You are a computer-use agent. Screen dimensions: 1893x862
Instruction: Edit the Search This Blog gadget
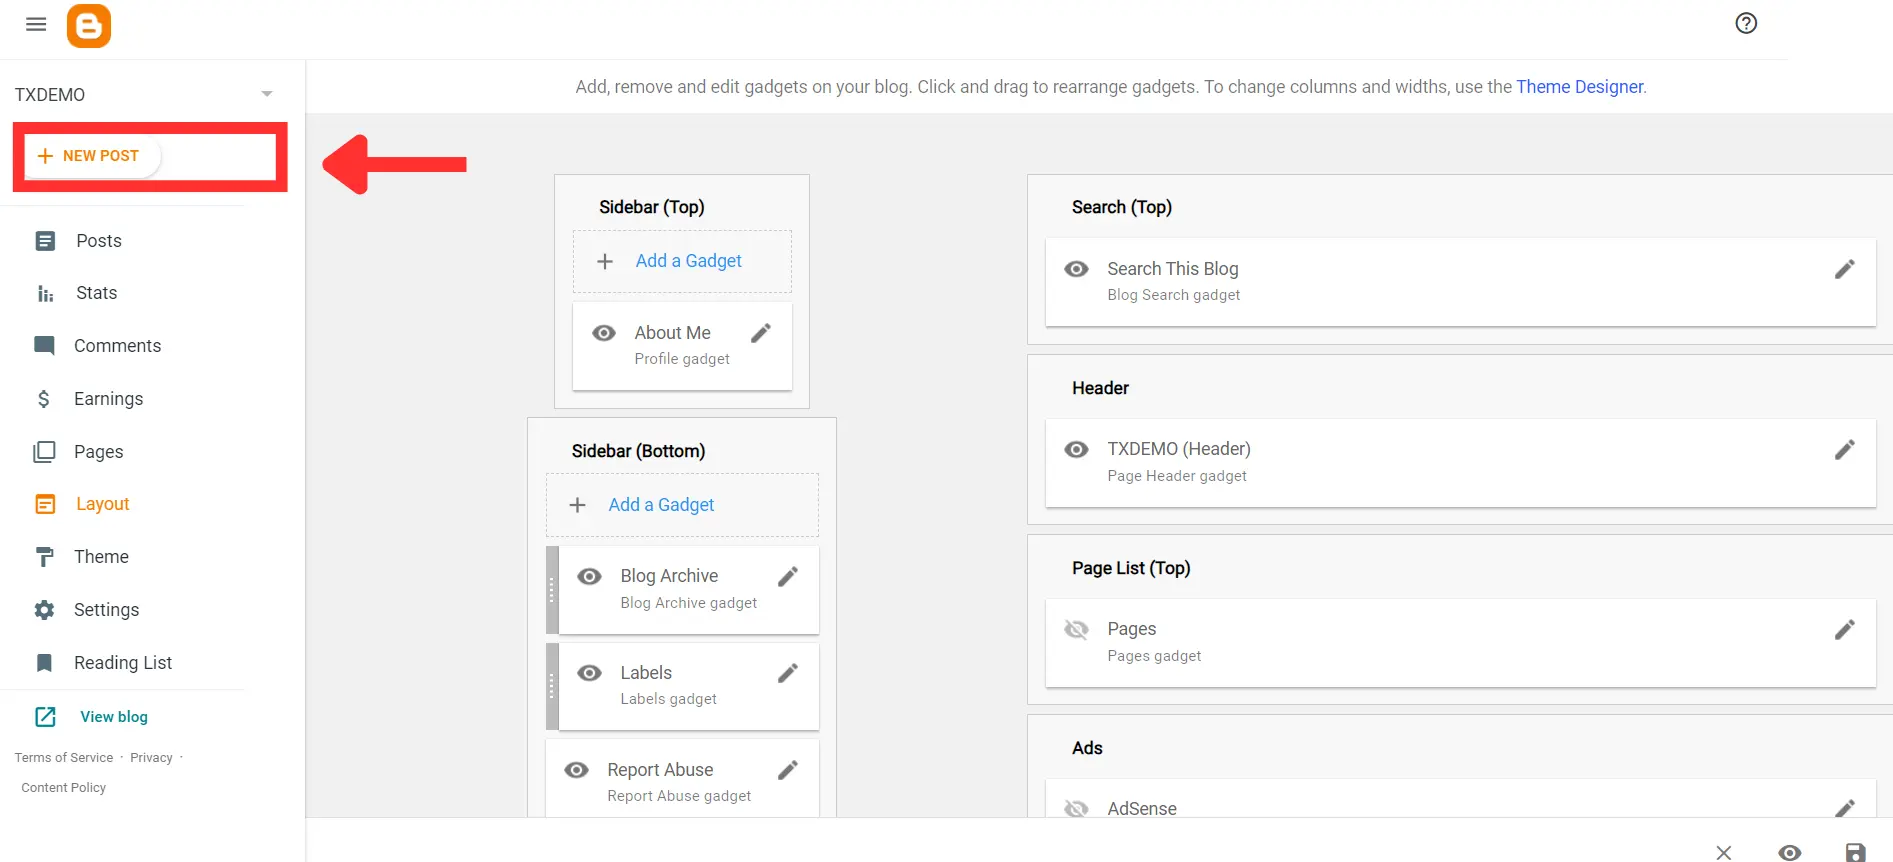(1845, 269)
